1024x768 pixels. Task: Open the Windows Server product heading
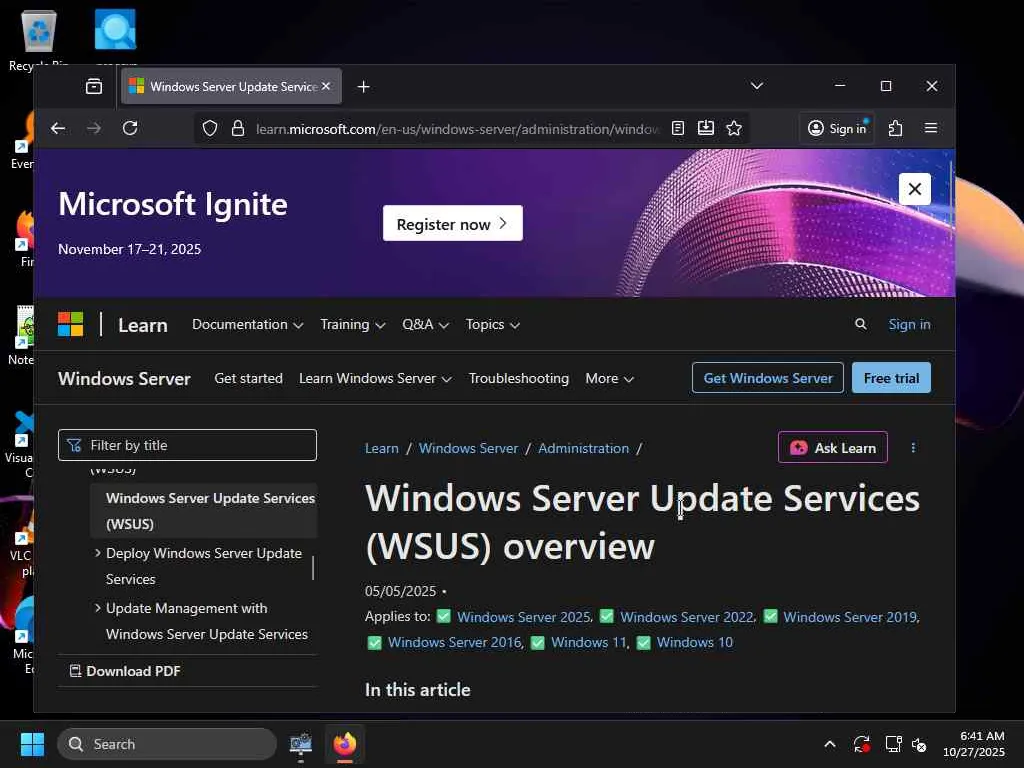pyautogui.click(x=124, y=379)
